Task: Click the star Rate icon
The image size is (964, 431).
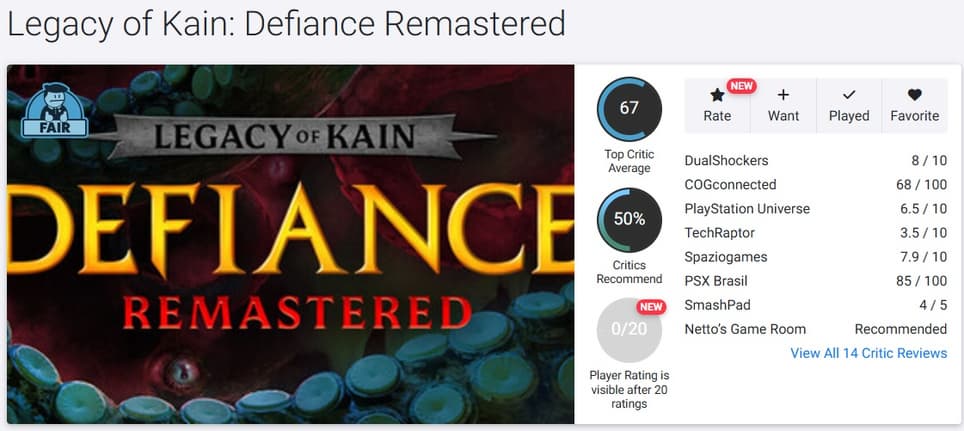Action: pyautogui.click(x=717, y=96)
